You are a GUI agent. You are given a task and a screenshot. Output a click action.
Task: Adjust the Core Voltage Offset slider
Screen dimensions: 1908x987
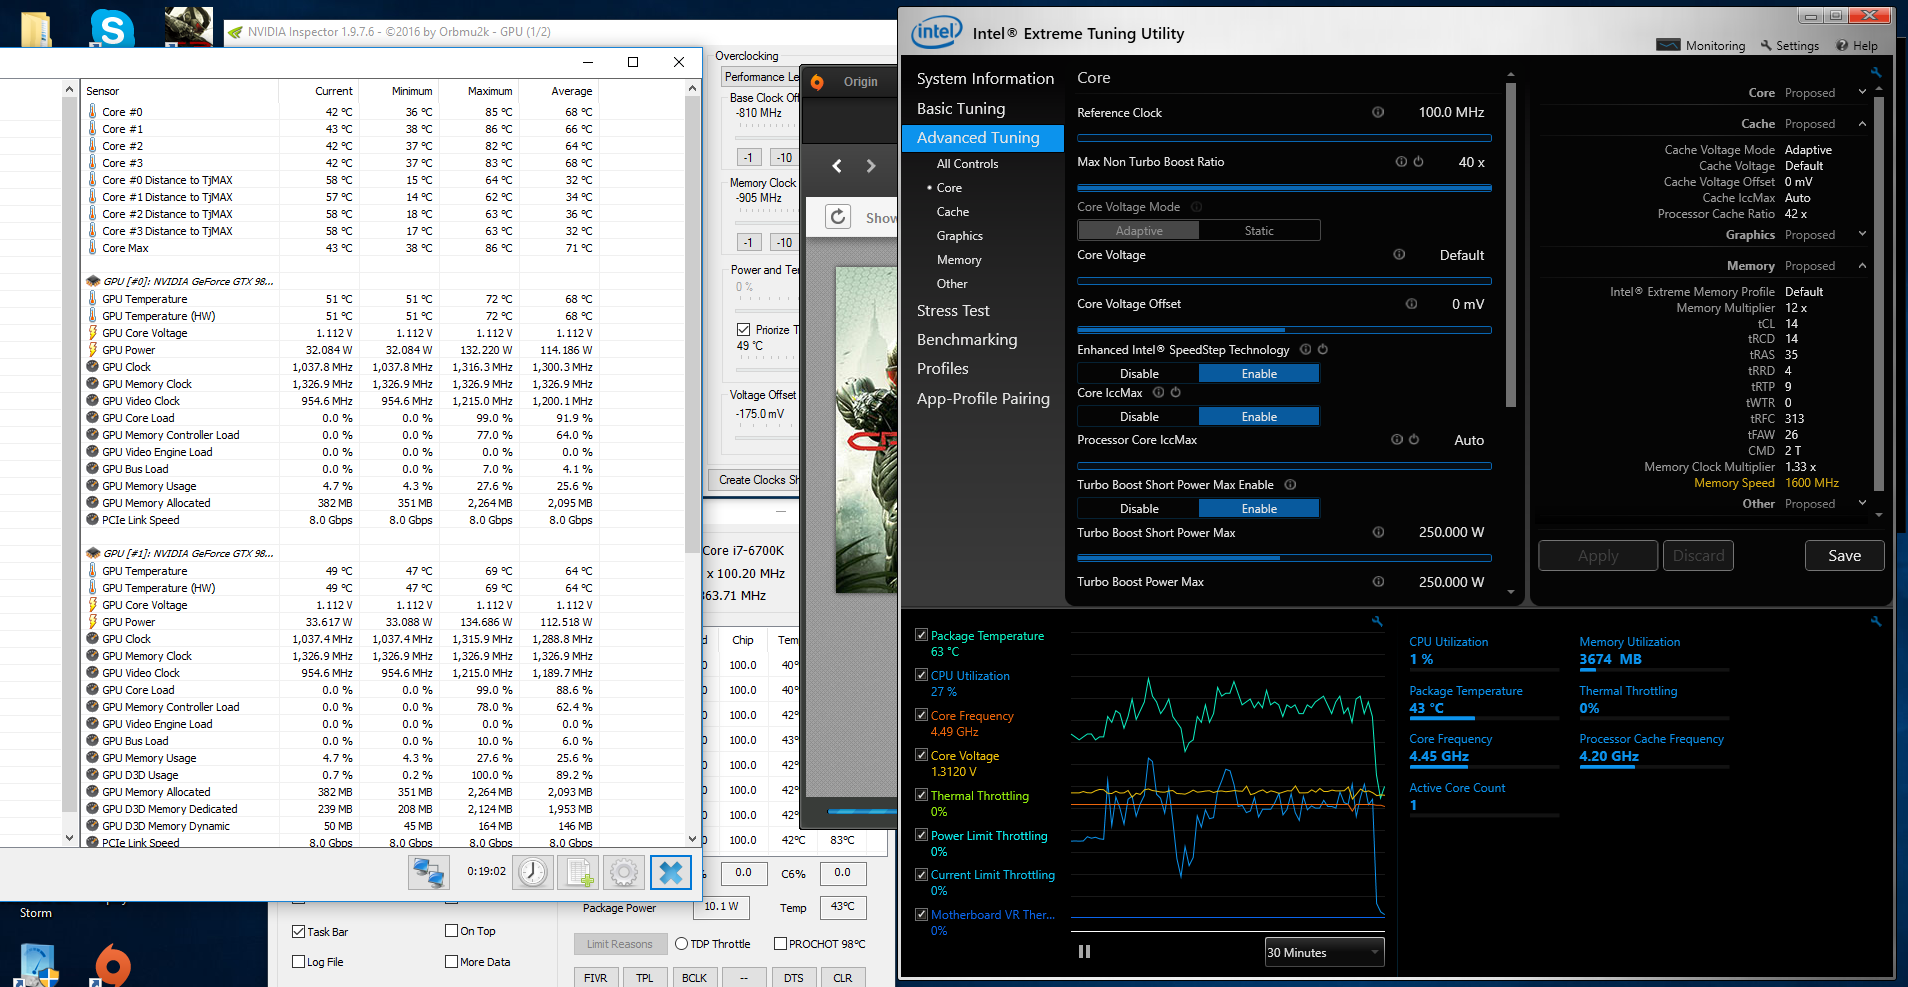tap(1284, 329)
